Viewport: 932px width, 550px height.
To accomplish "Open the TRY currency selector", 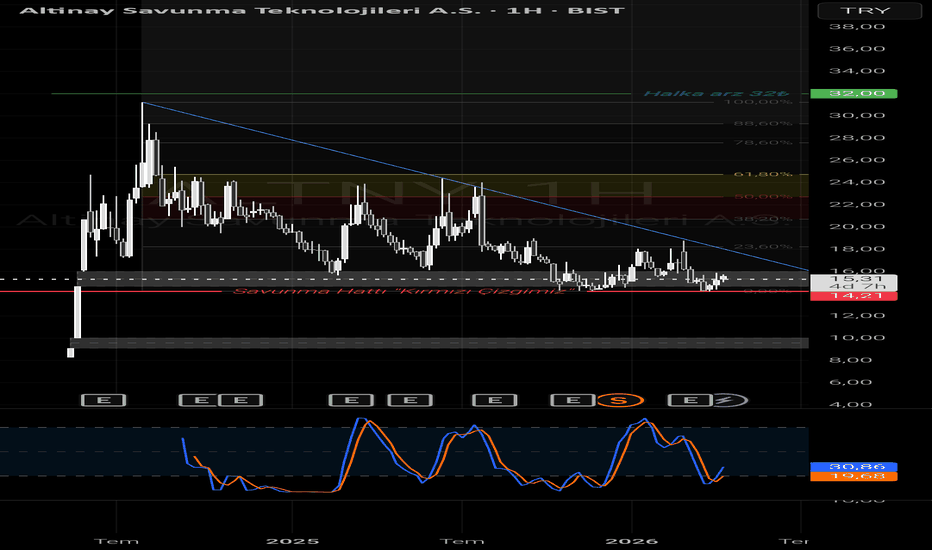I will tap(868, 11).
